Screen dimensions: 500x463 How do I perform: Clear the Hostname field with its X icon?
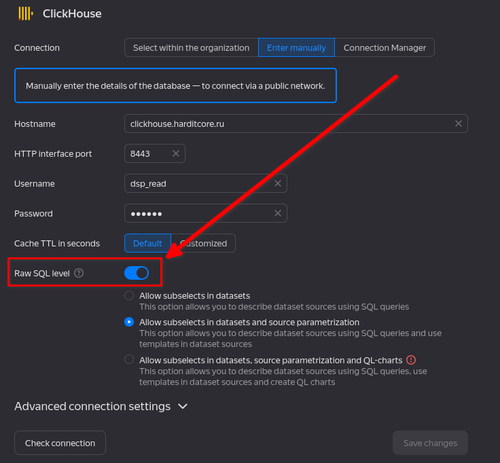[458, 124]
